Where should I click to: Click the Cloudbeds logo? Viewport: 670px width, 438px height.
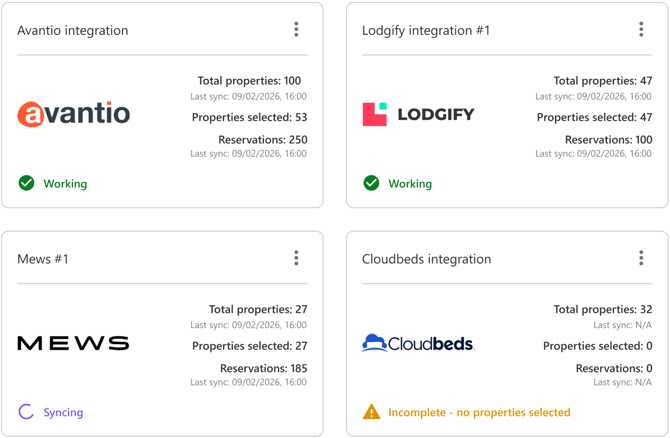tap(418, 343)
